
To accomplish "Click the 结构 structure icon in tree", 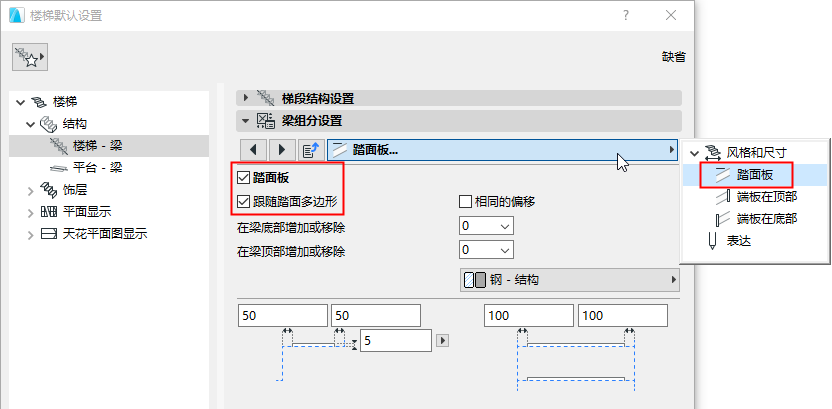I will [x=49, y=124].
